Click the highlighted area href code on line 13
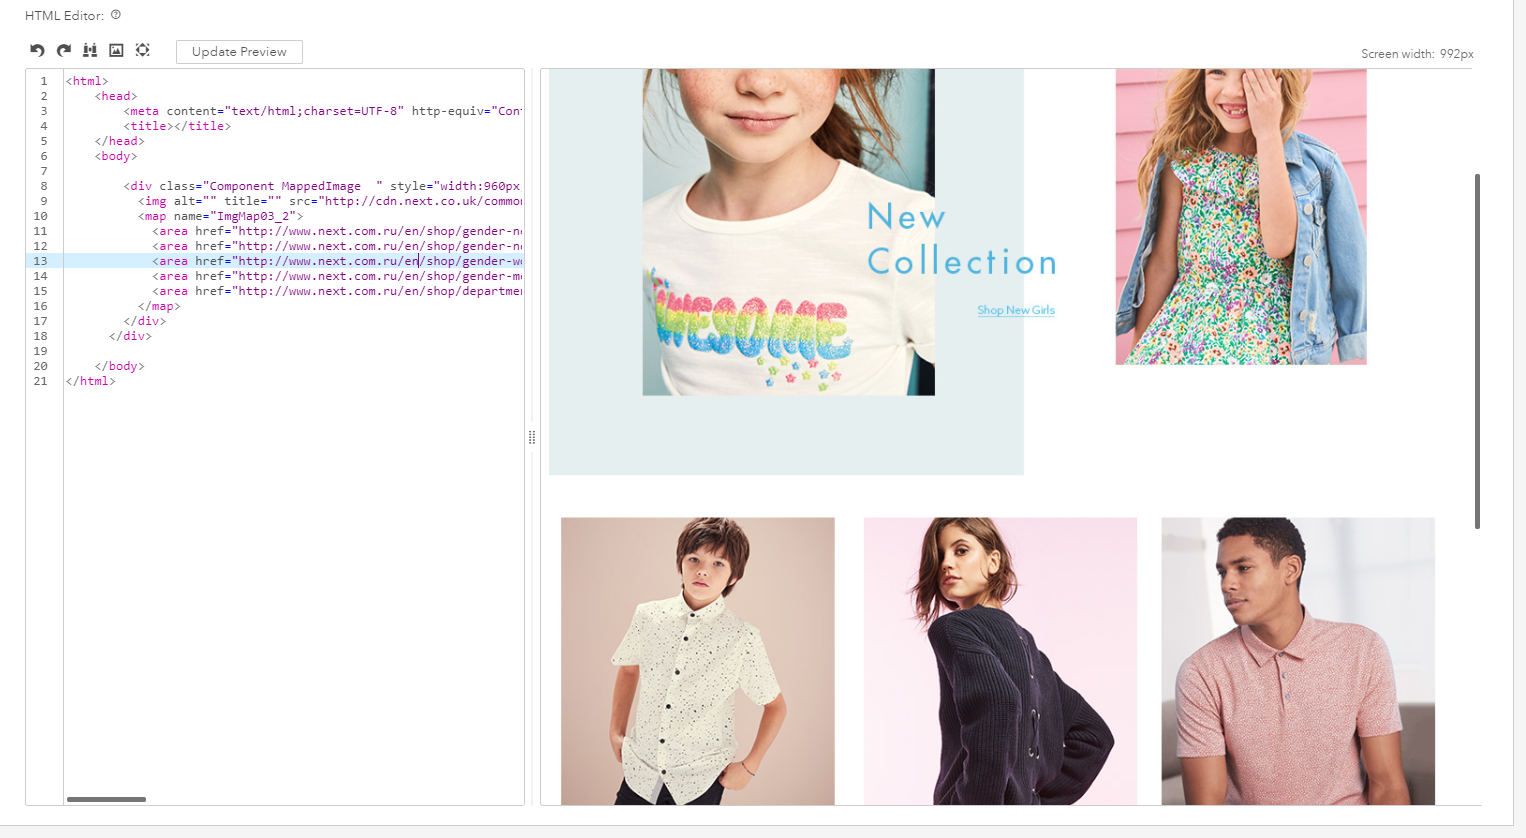Screen dimensions: 1526x838 point(337,261)
